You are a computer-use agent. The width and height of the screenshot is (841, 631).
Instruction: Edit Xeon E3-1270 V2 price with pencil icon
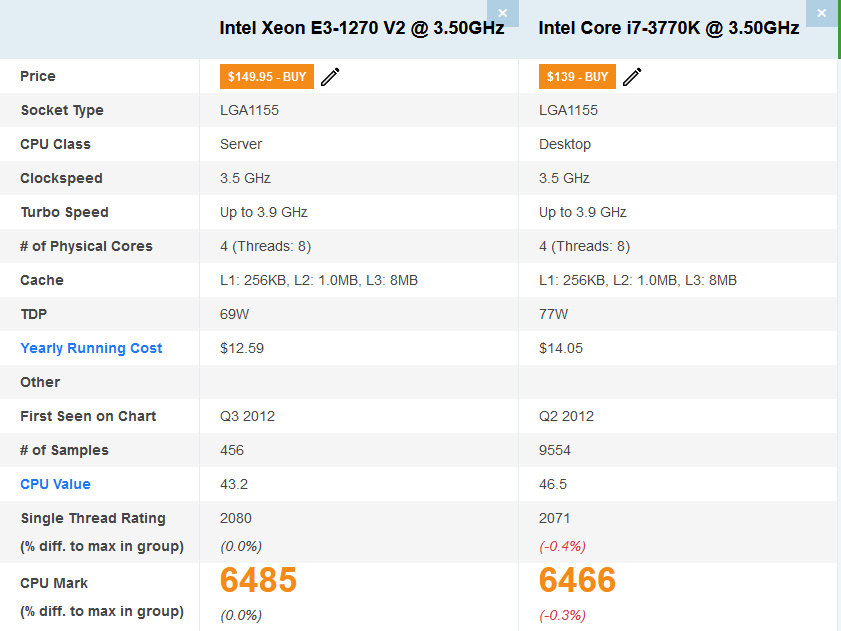tap(330, 77)
